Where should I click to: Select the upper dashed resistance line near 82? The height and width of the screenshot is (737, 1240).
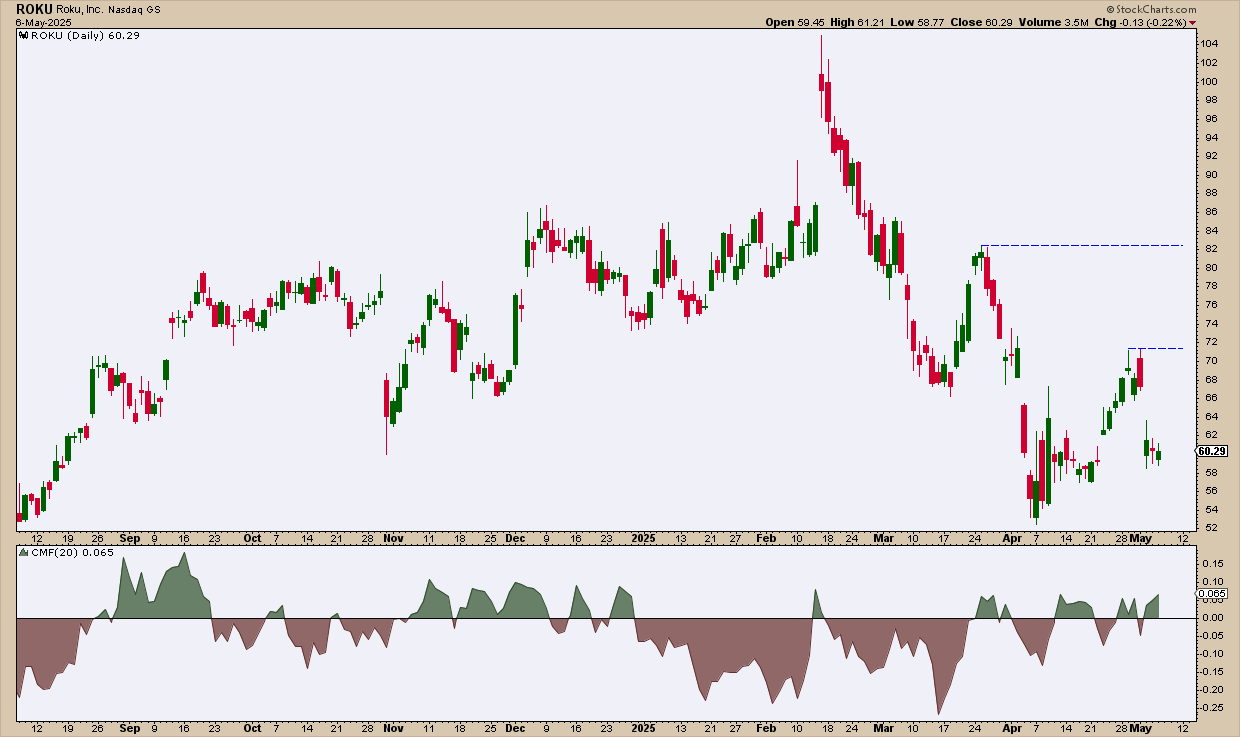coord(1083,245)
